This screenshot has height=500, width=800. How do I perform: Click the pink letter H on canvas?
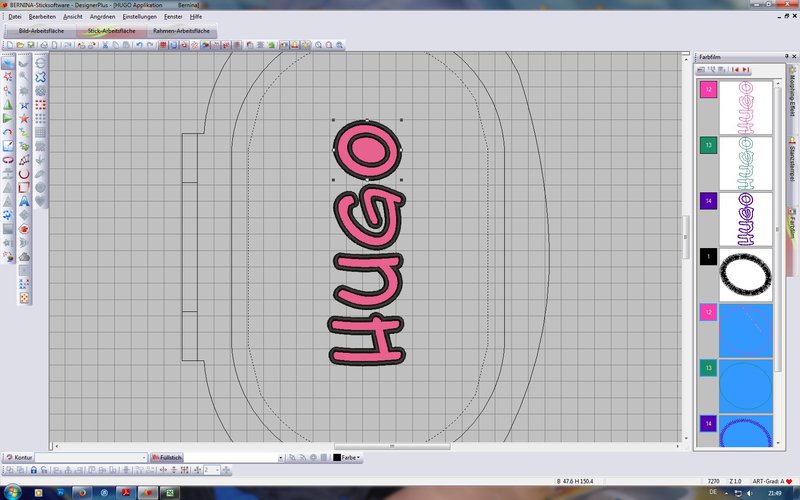(x=366, y=340)
